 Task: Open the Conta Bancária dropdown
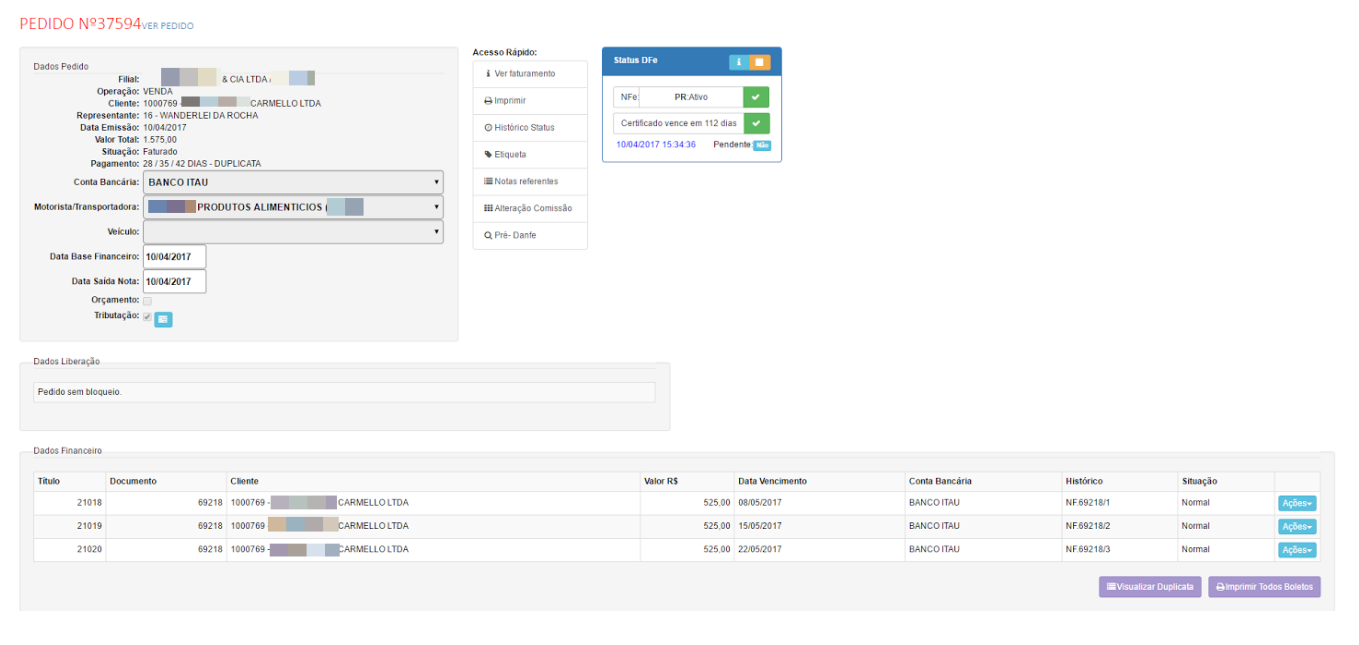293,182
